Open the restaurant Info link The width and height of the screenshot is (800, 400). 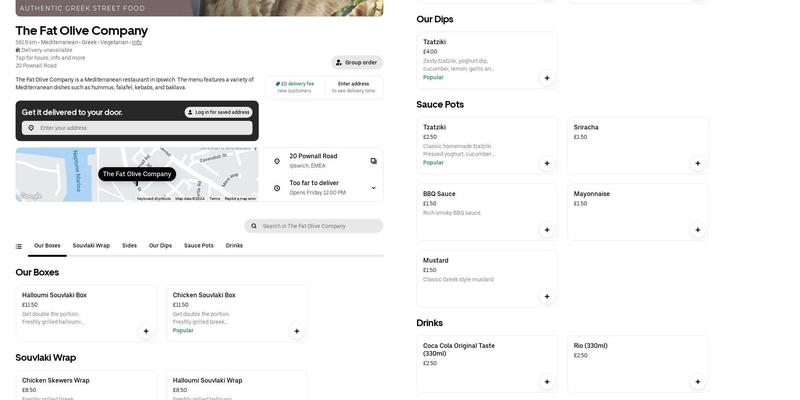(137, 42)
